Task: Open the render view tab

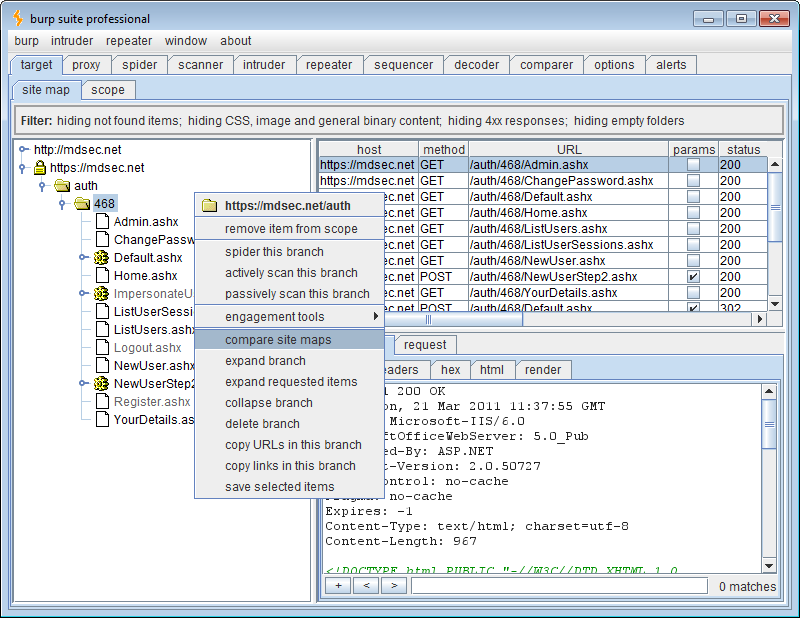Action: [x=543, y=369]
